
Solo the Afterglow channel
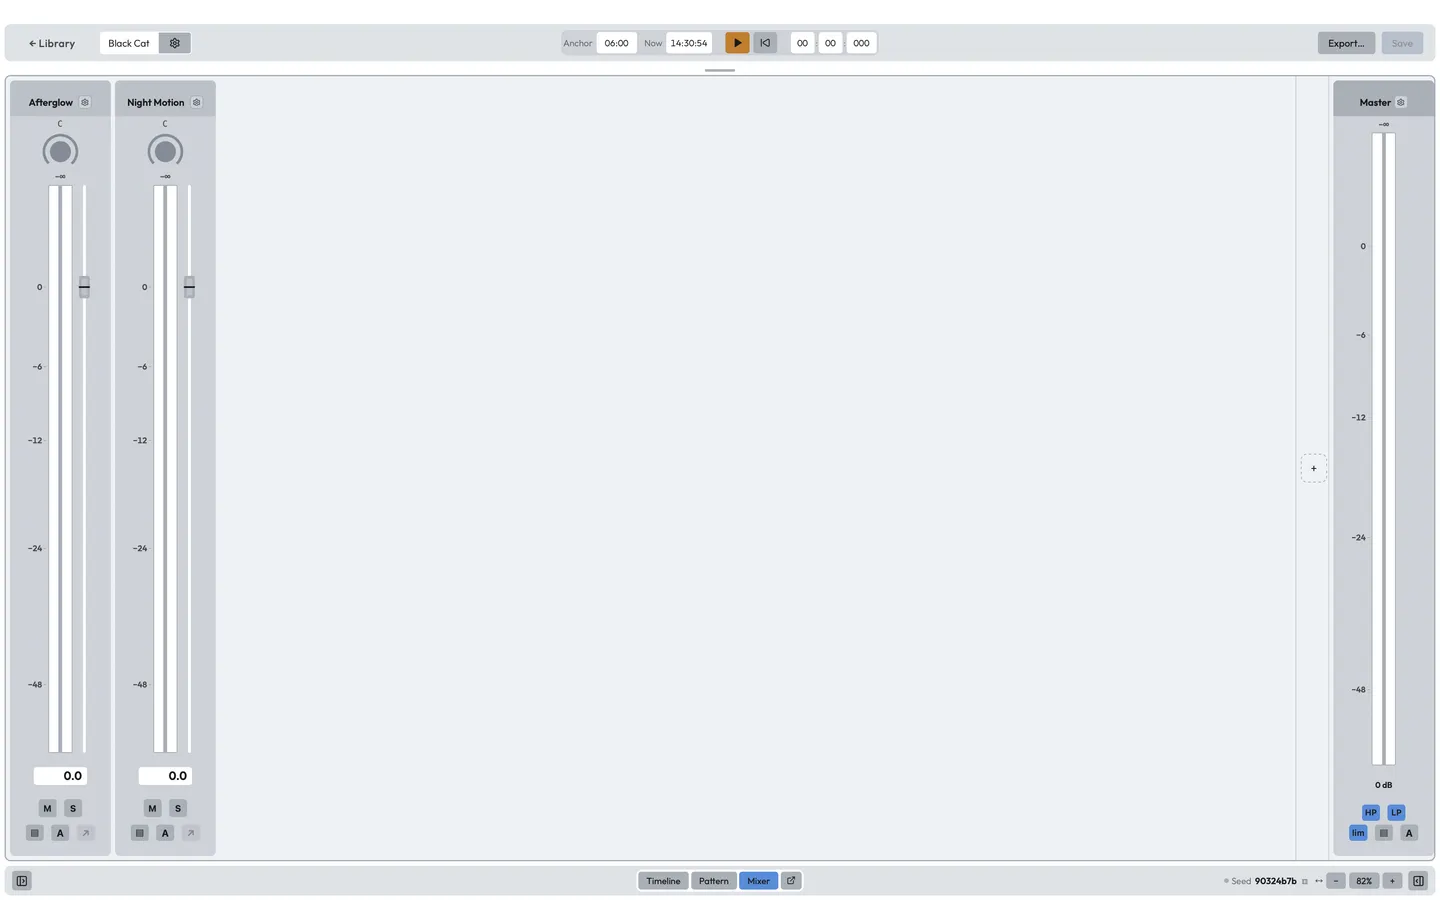point(73,808)
